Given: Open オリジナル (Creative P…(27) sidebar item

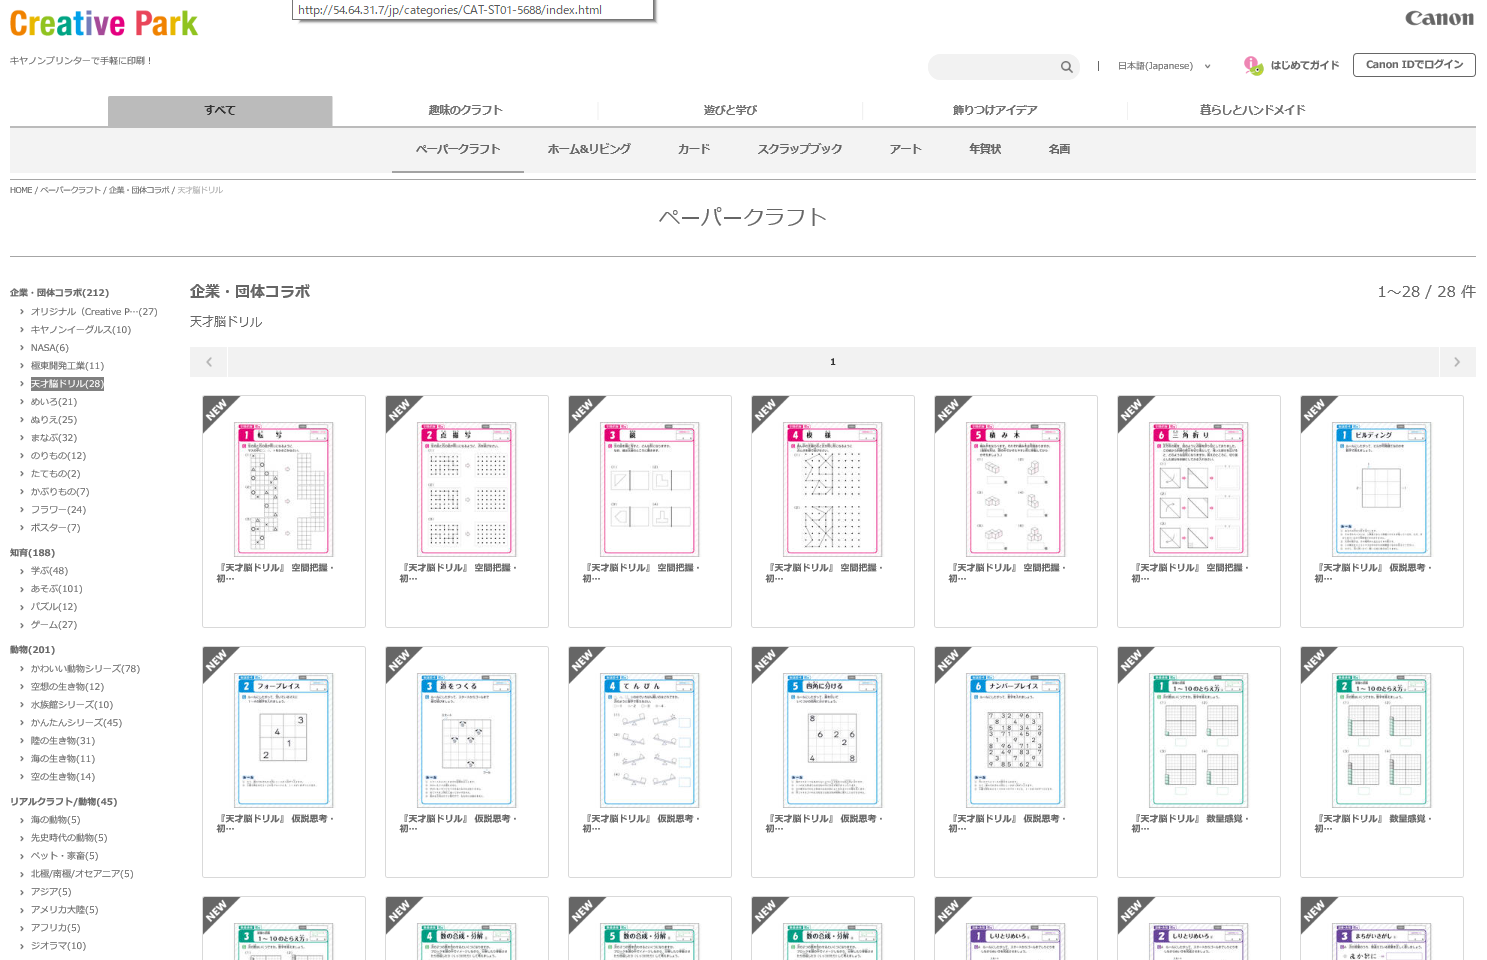Looking at the screenshot, I should pos(94,312).
